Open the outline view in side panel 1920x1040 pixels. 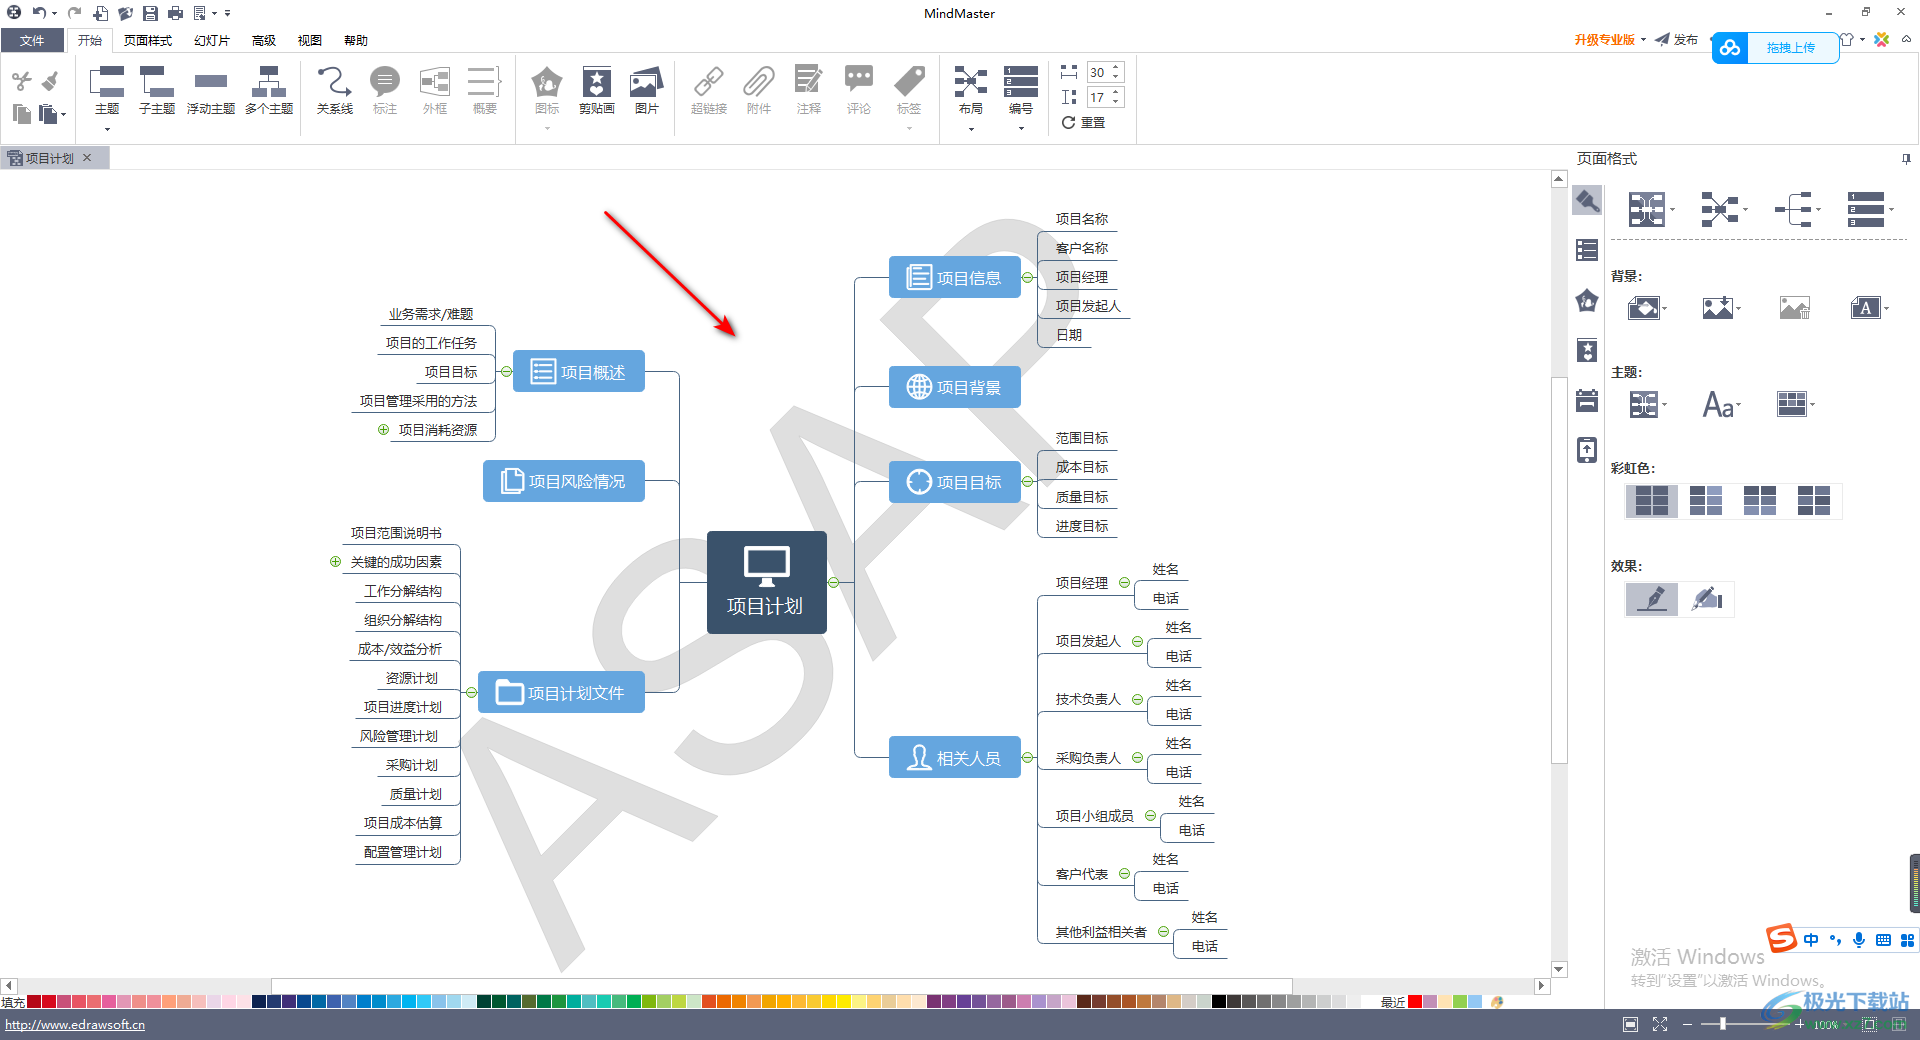click(1587, 250)
